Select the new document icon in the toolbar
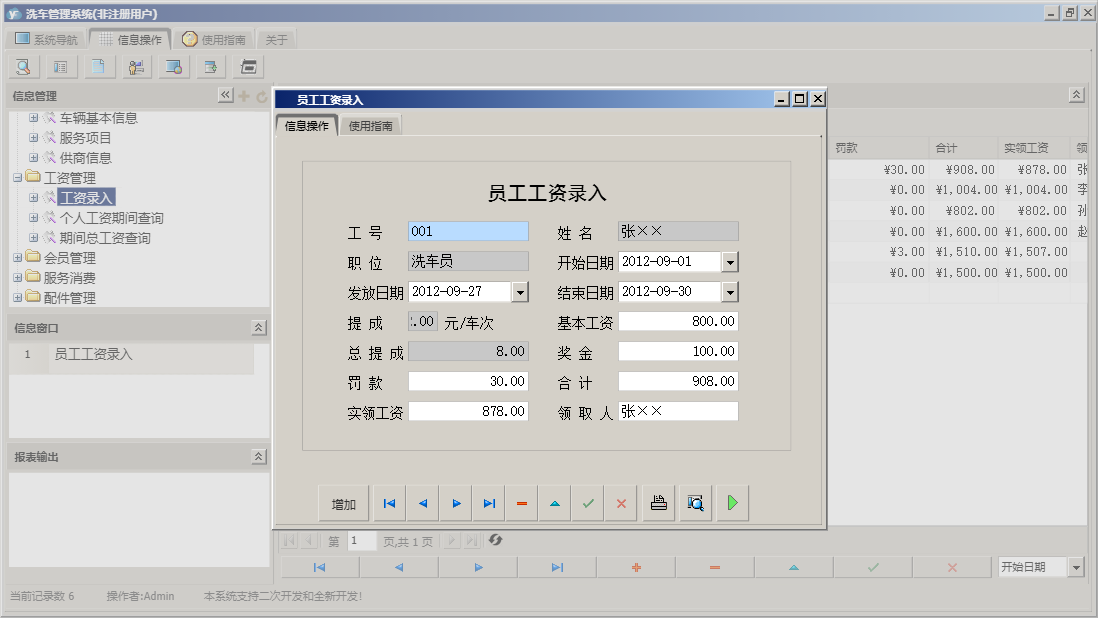The image size is (1098, 618). coord(99,66)
